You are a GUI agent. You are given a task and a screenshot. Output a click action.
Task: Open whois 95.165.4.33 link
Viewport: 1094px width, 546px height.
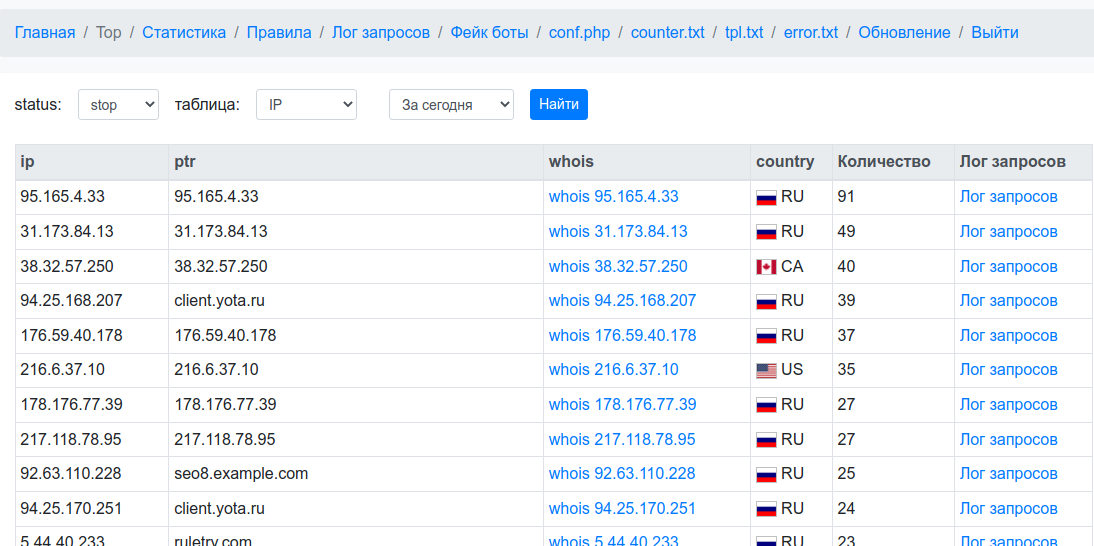(613, 197)
